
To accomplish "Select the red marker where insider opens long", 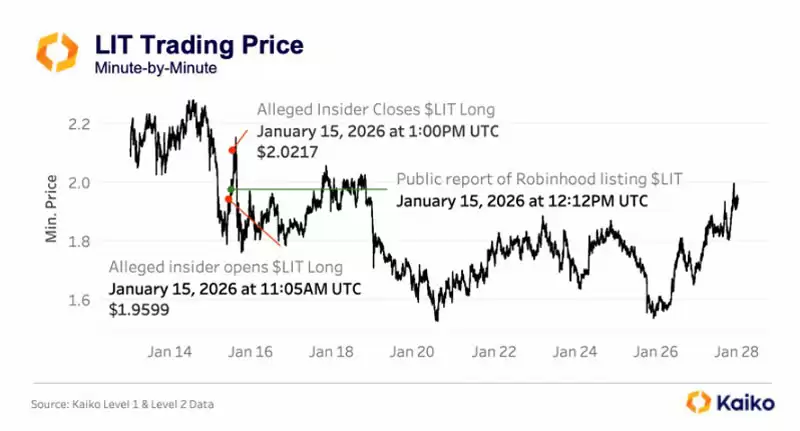I will [228, 199].
